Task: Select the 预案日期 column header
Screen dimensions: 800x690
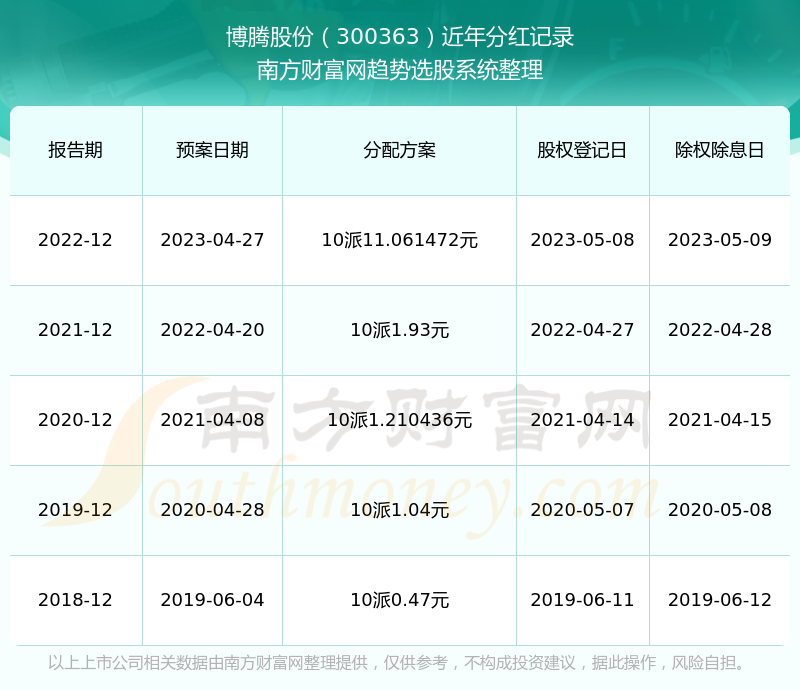Action: pos(212,150)
